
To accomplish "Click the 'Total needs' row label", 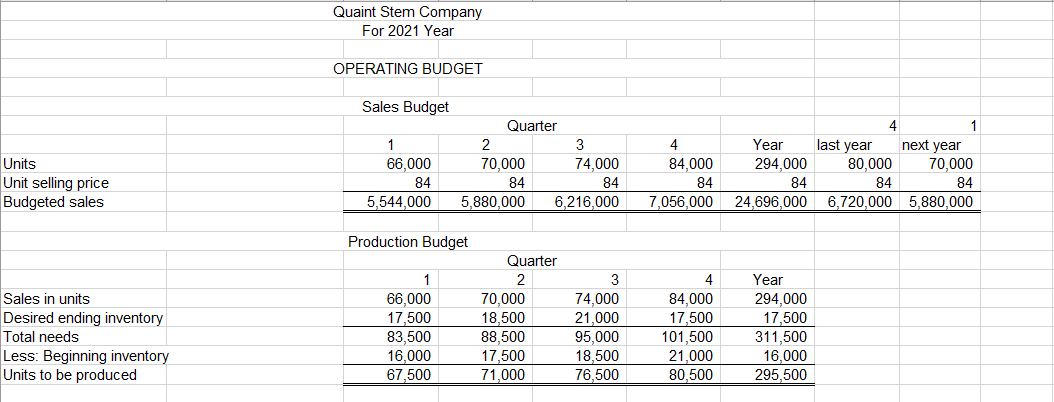I will [x=41, y=337].
